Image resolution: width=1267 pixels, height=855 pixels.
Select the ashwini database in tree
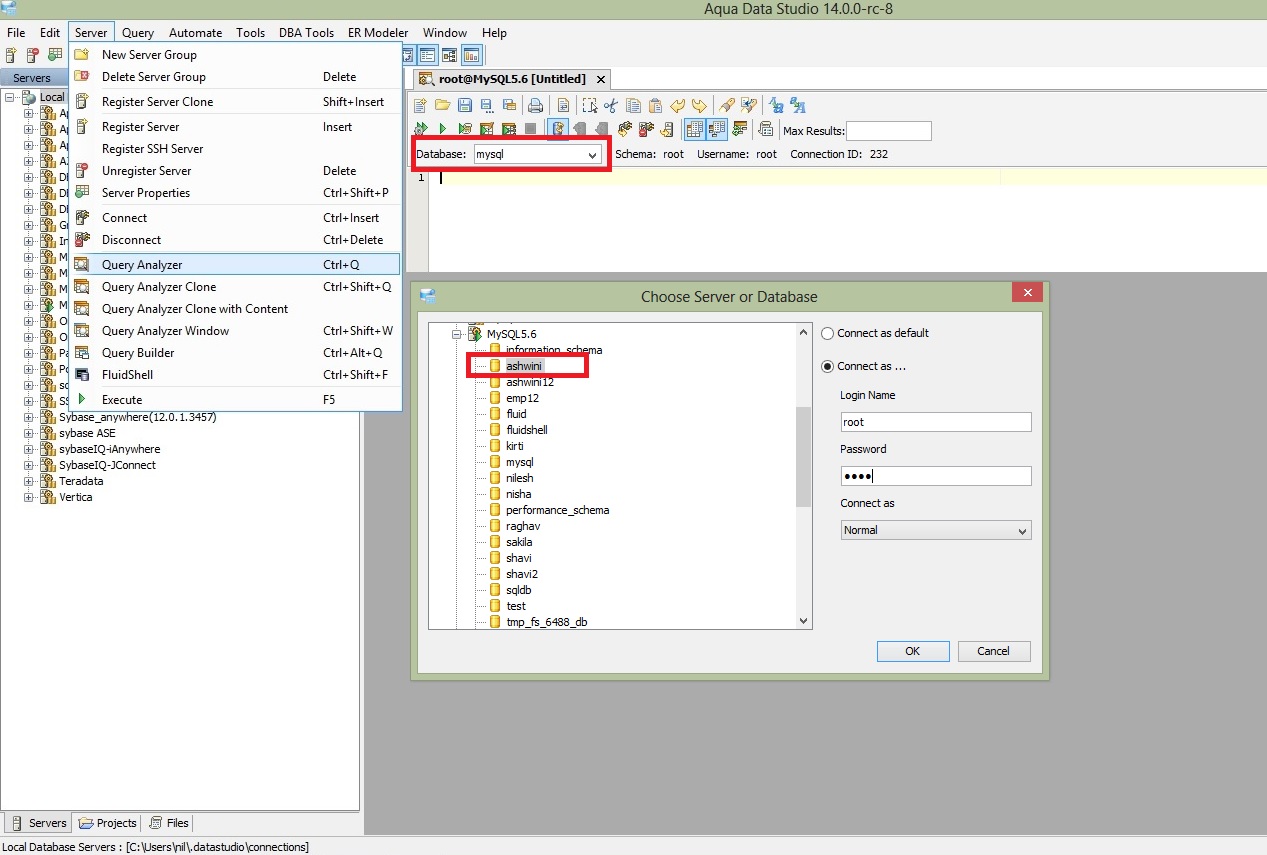[x=524, y=366]
